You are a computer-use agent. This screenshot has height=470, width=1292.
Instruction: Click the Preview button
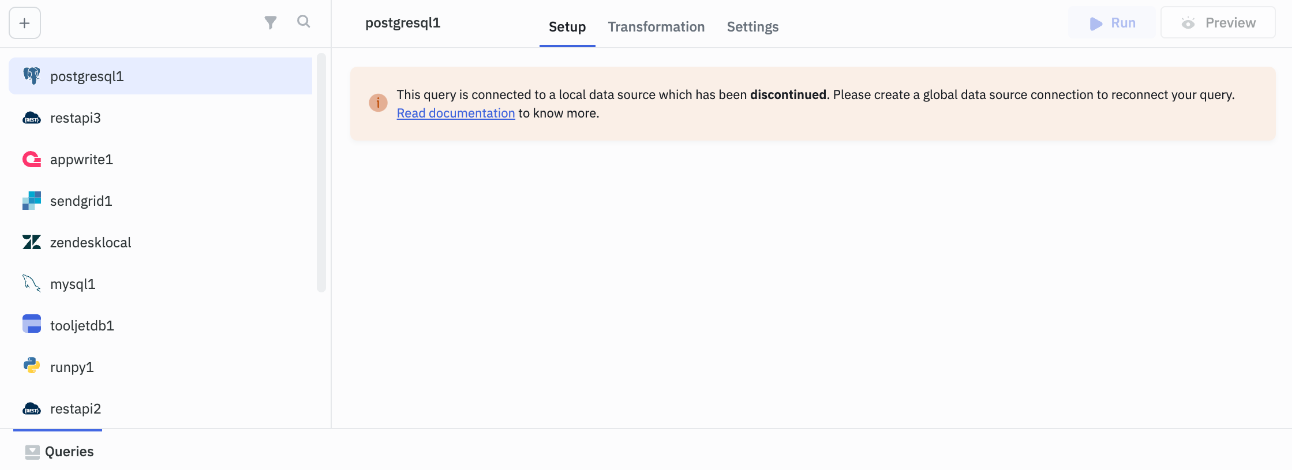[x=1217, y=23]
